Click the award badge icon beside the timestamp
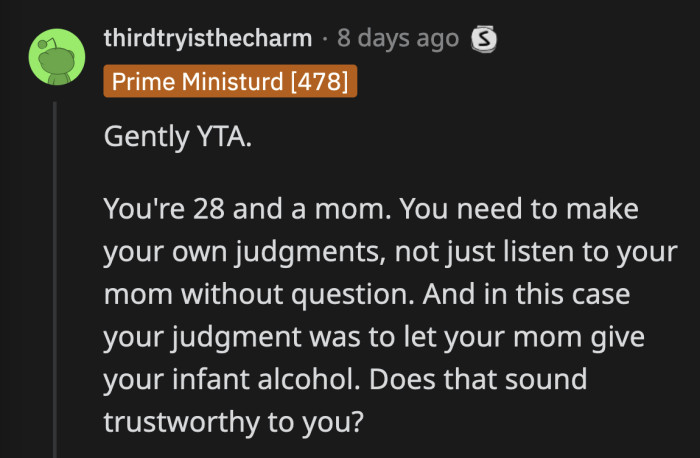The height and width of the screenshot is (458, 700). [x=484, y=40]
